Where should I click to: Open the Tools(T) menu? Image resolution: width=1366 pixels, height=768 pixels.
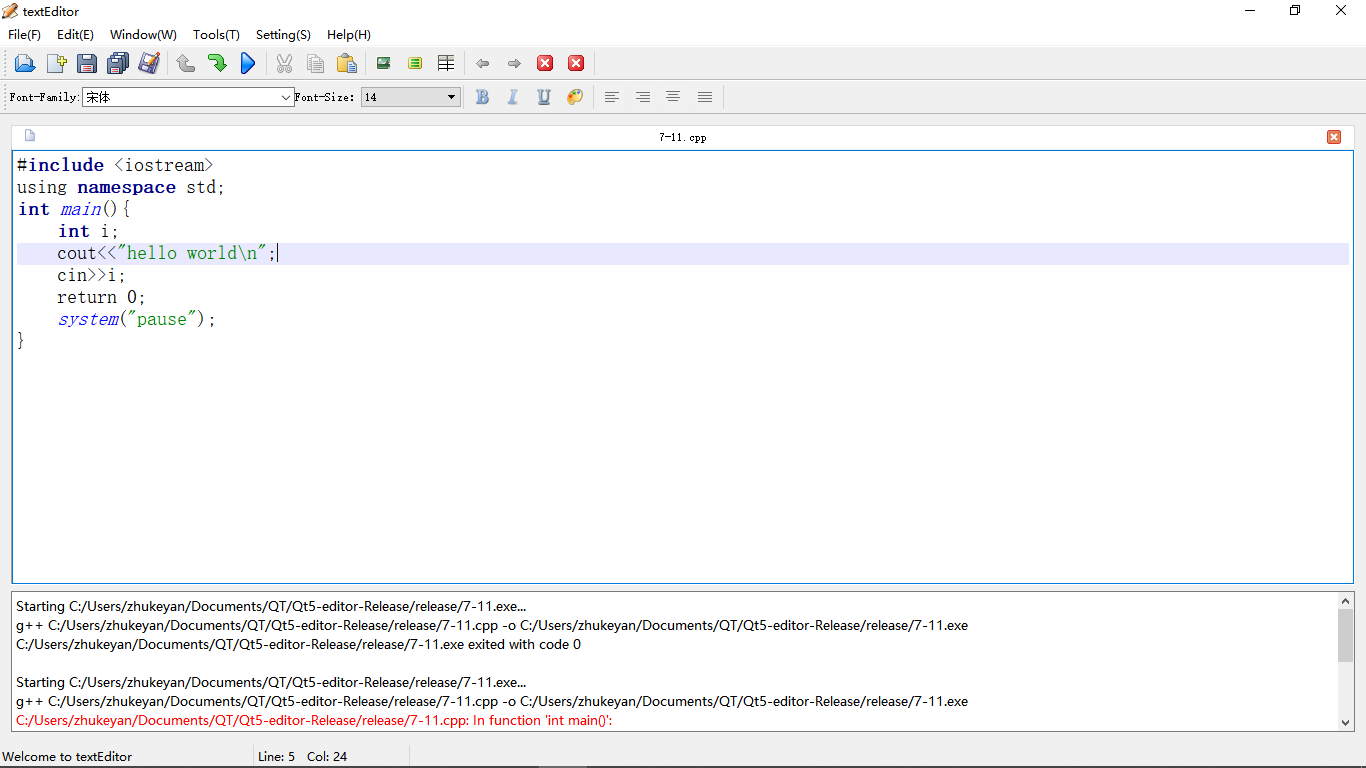click(216, 35)
